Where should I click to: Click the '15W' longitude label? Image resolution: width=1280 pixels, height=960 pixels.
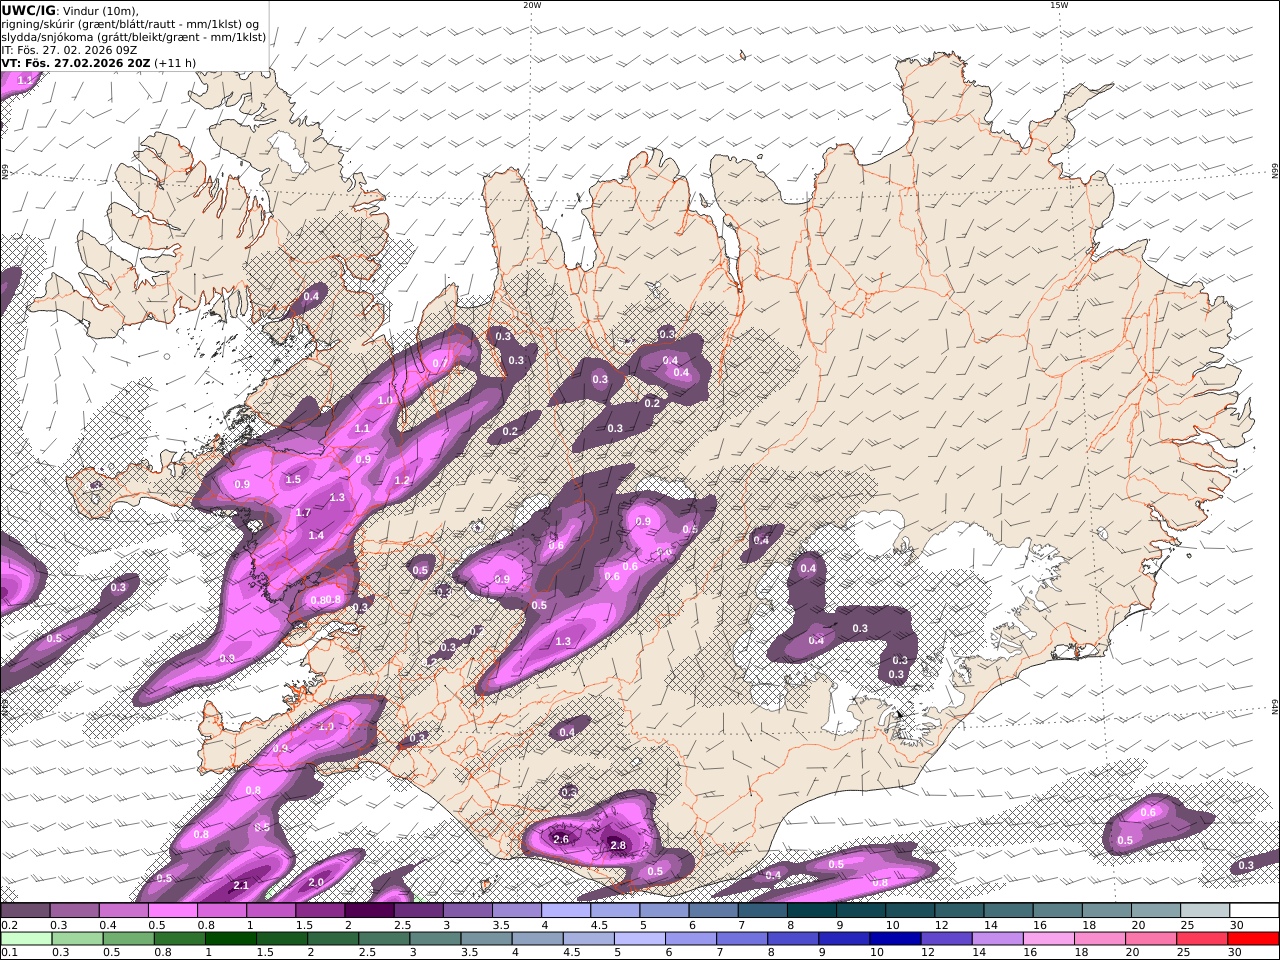click(1059, 5)
